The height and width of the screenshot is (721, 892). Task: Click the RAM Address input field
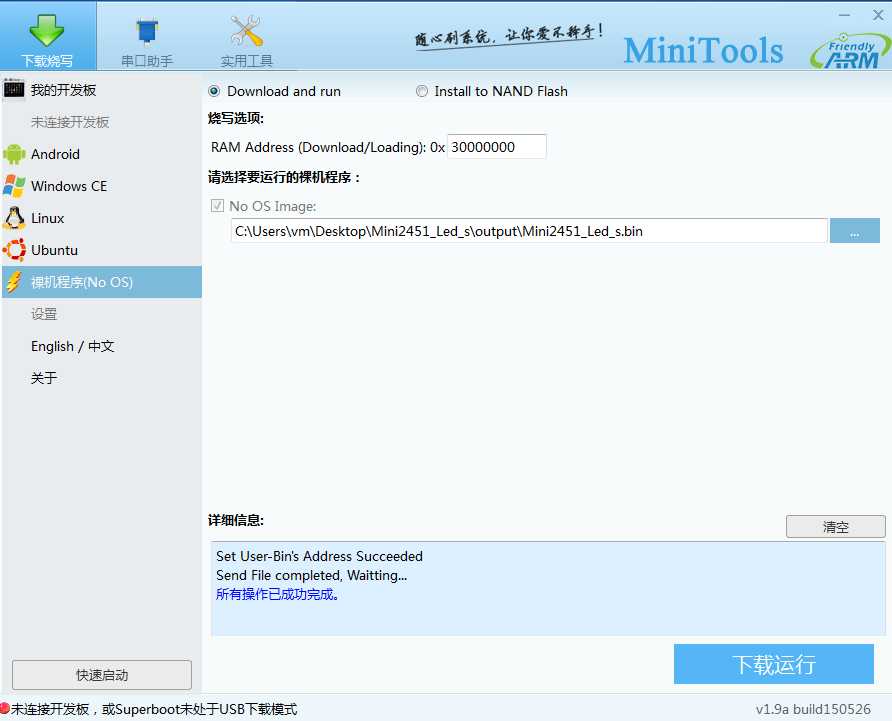(497, 147)
